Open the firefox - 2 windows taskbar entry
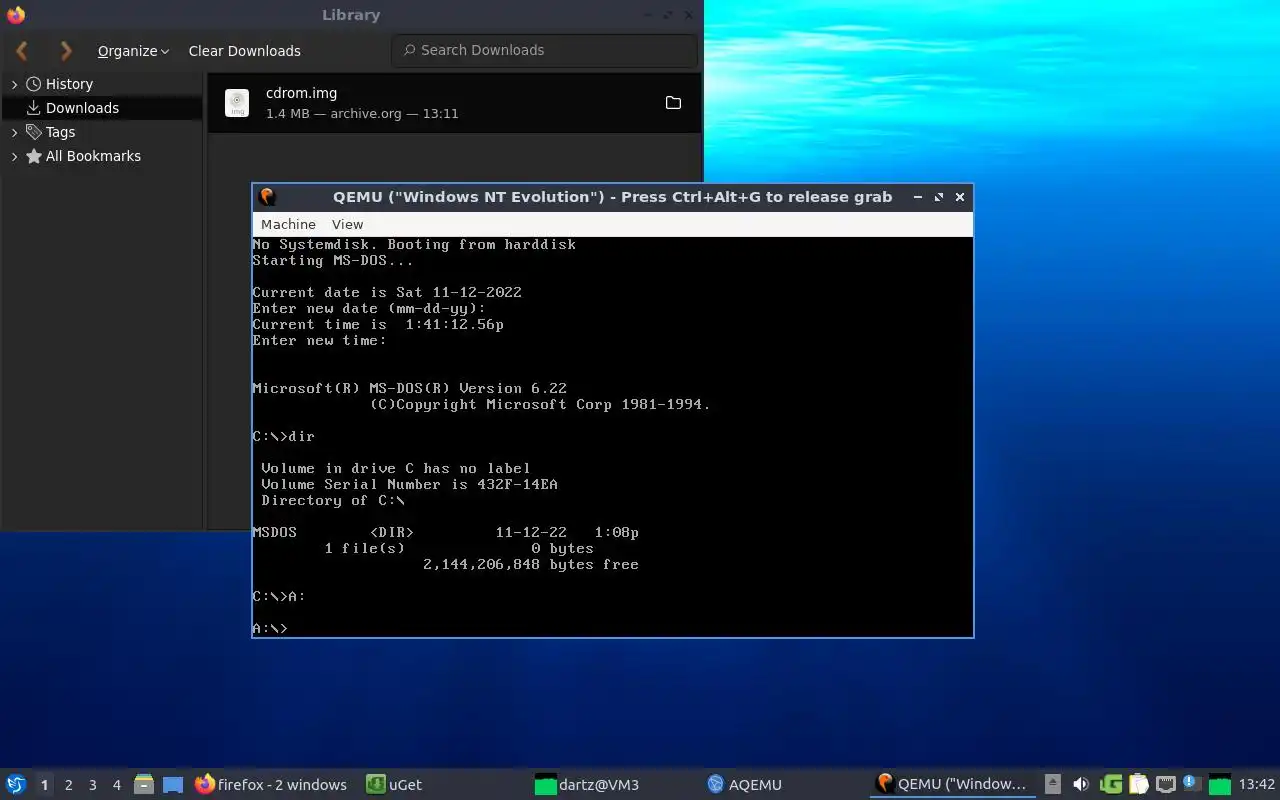Viewport: 1280px width, 800px height. [x=272, y=785]
